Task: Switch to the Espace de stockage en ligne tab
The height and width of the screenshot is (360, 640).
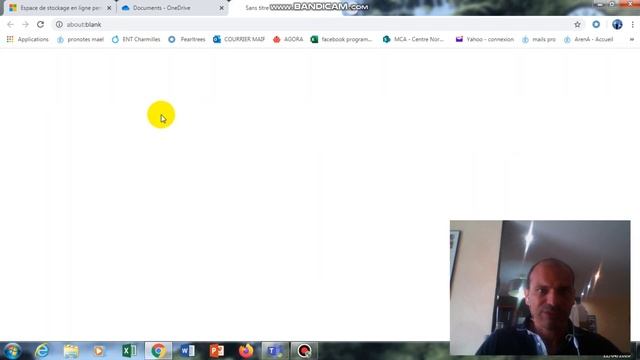Action: pos(60,8)
